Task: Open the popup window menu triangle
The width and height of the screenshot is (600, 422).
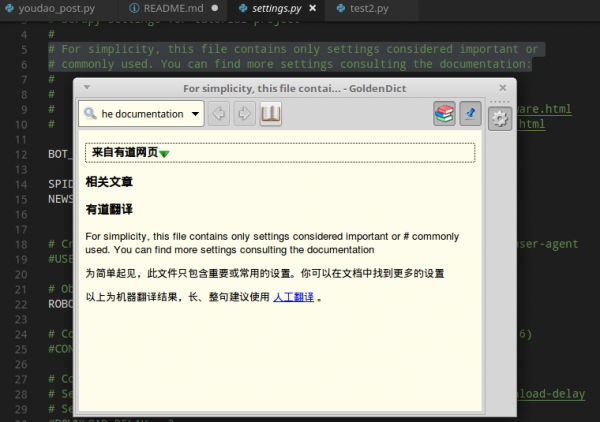Action: pyautogui.click(x=87, y=87)
